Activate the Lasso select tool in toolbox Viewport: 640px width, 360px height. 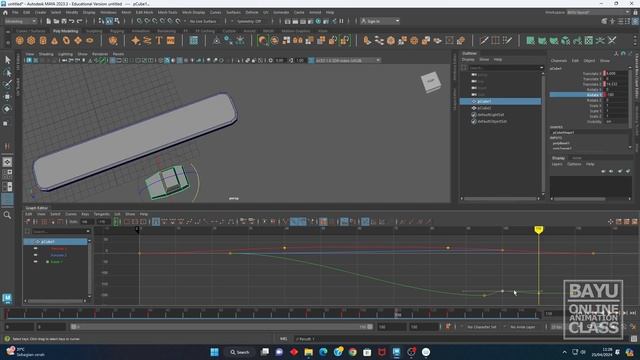click(7, 73)
